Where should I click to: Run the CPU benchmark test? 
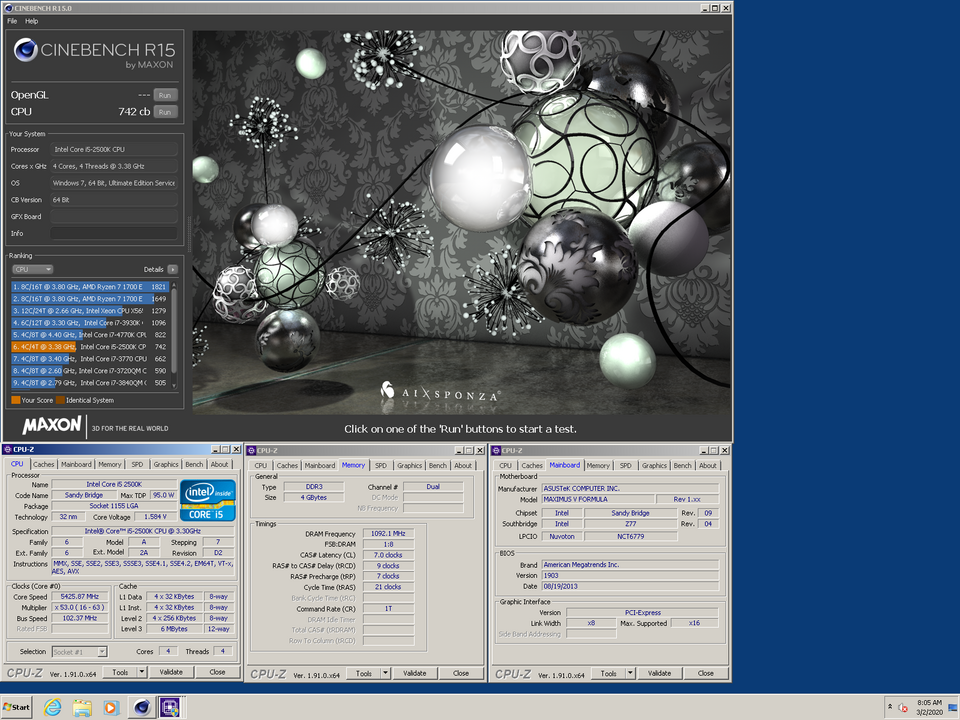click(165, 112)
